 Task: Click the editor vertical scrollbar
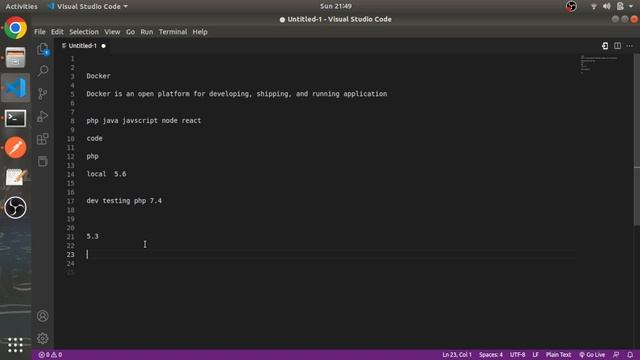pos(637,139)
